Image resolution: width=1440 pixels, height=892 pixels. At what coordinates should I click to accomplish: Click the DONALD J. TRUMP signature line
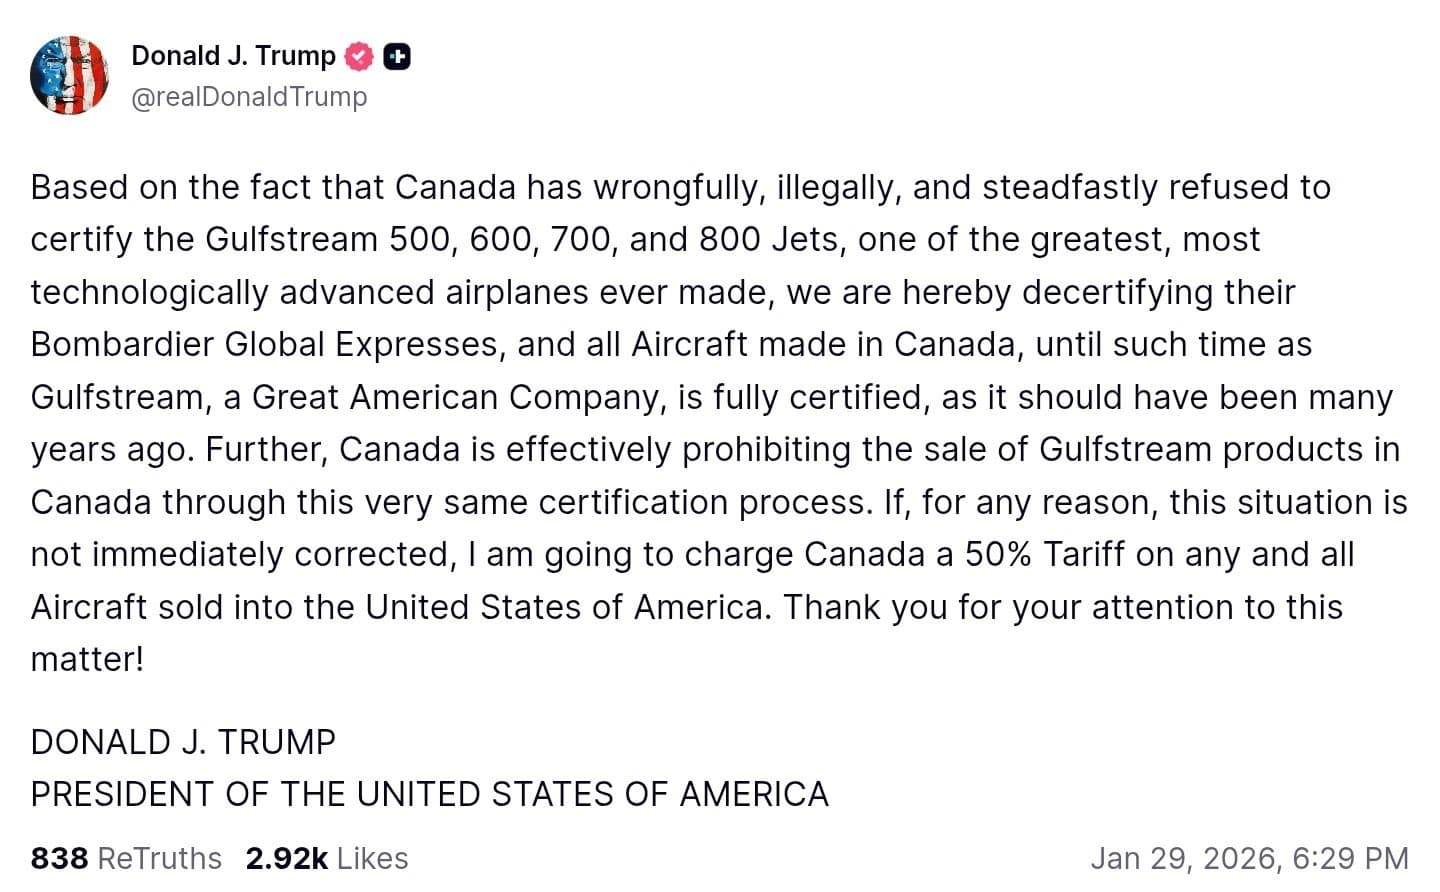pyautogui.click(x=183, y=742)
